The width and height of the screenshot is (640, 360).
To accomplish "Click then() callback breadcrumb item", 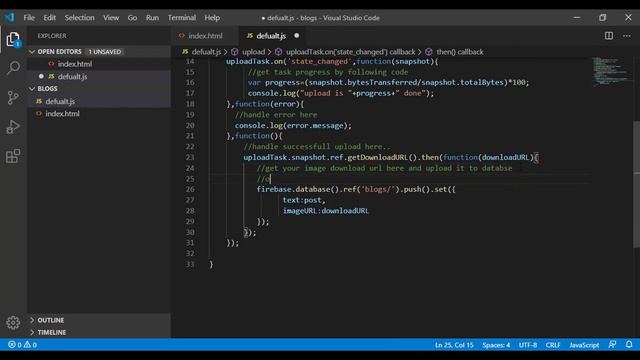I will pyautogui.click(x=460, y=52).
